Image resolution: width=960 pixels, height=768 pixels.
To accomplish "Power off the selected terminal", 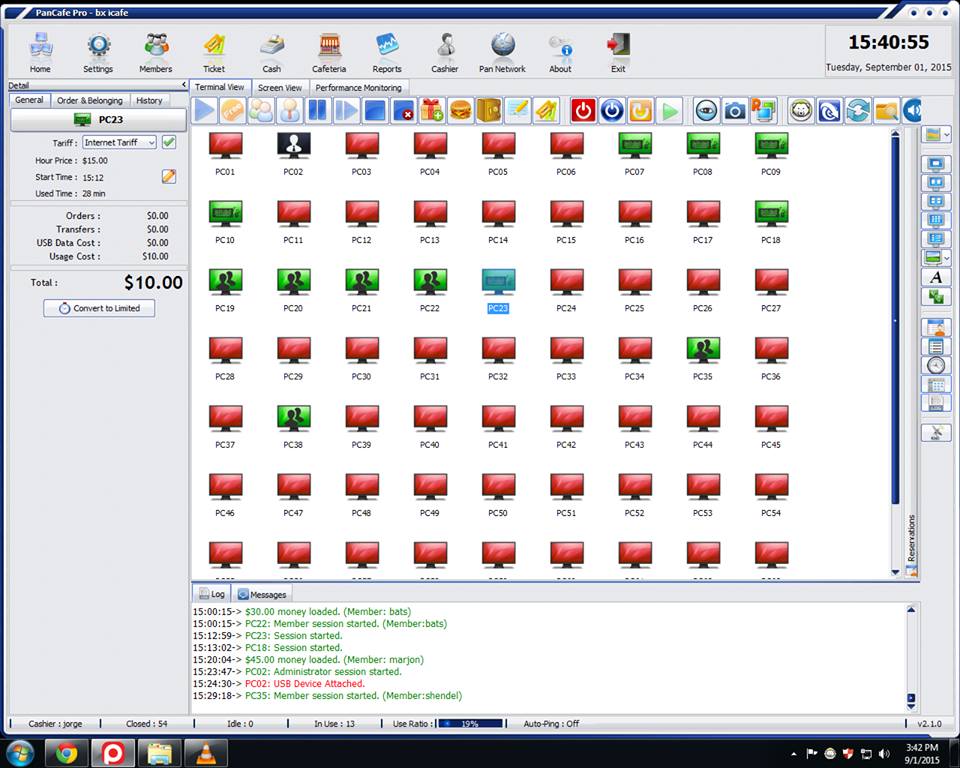I will (x=583, y=111).
